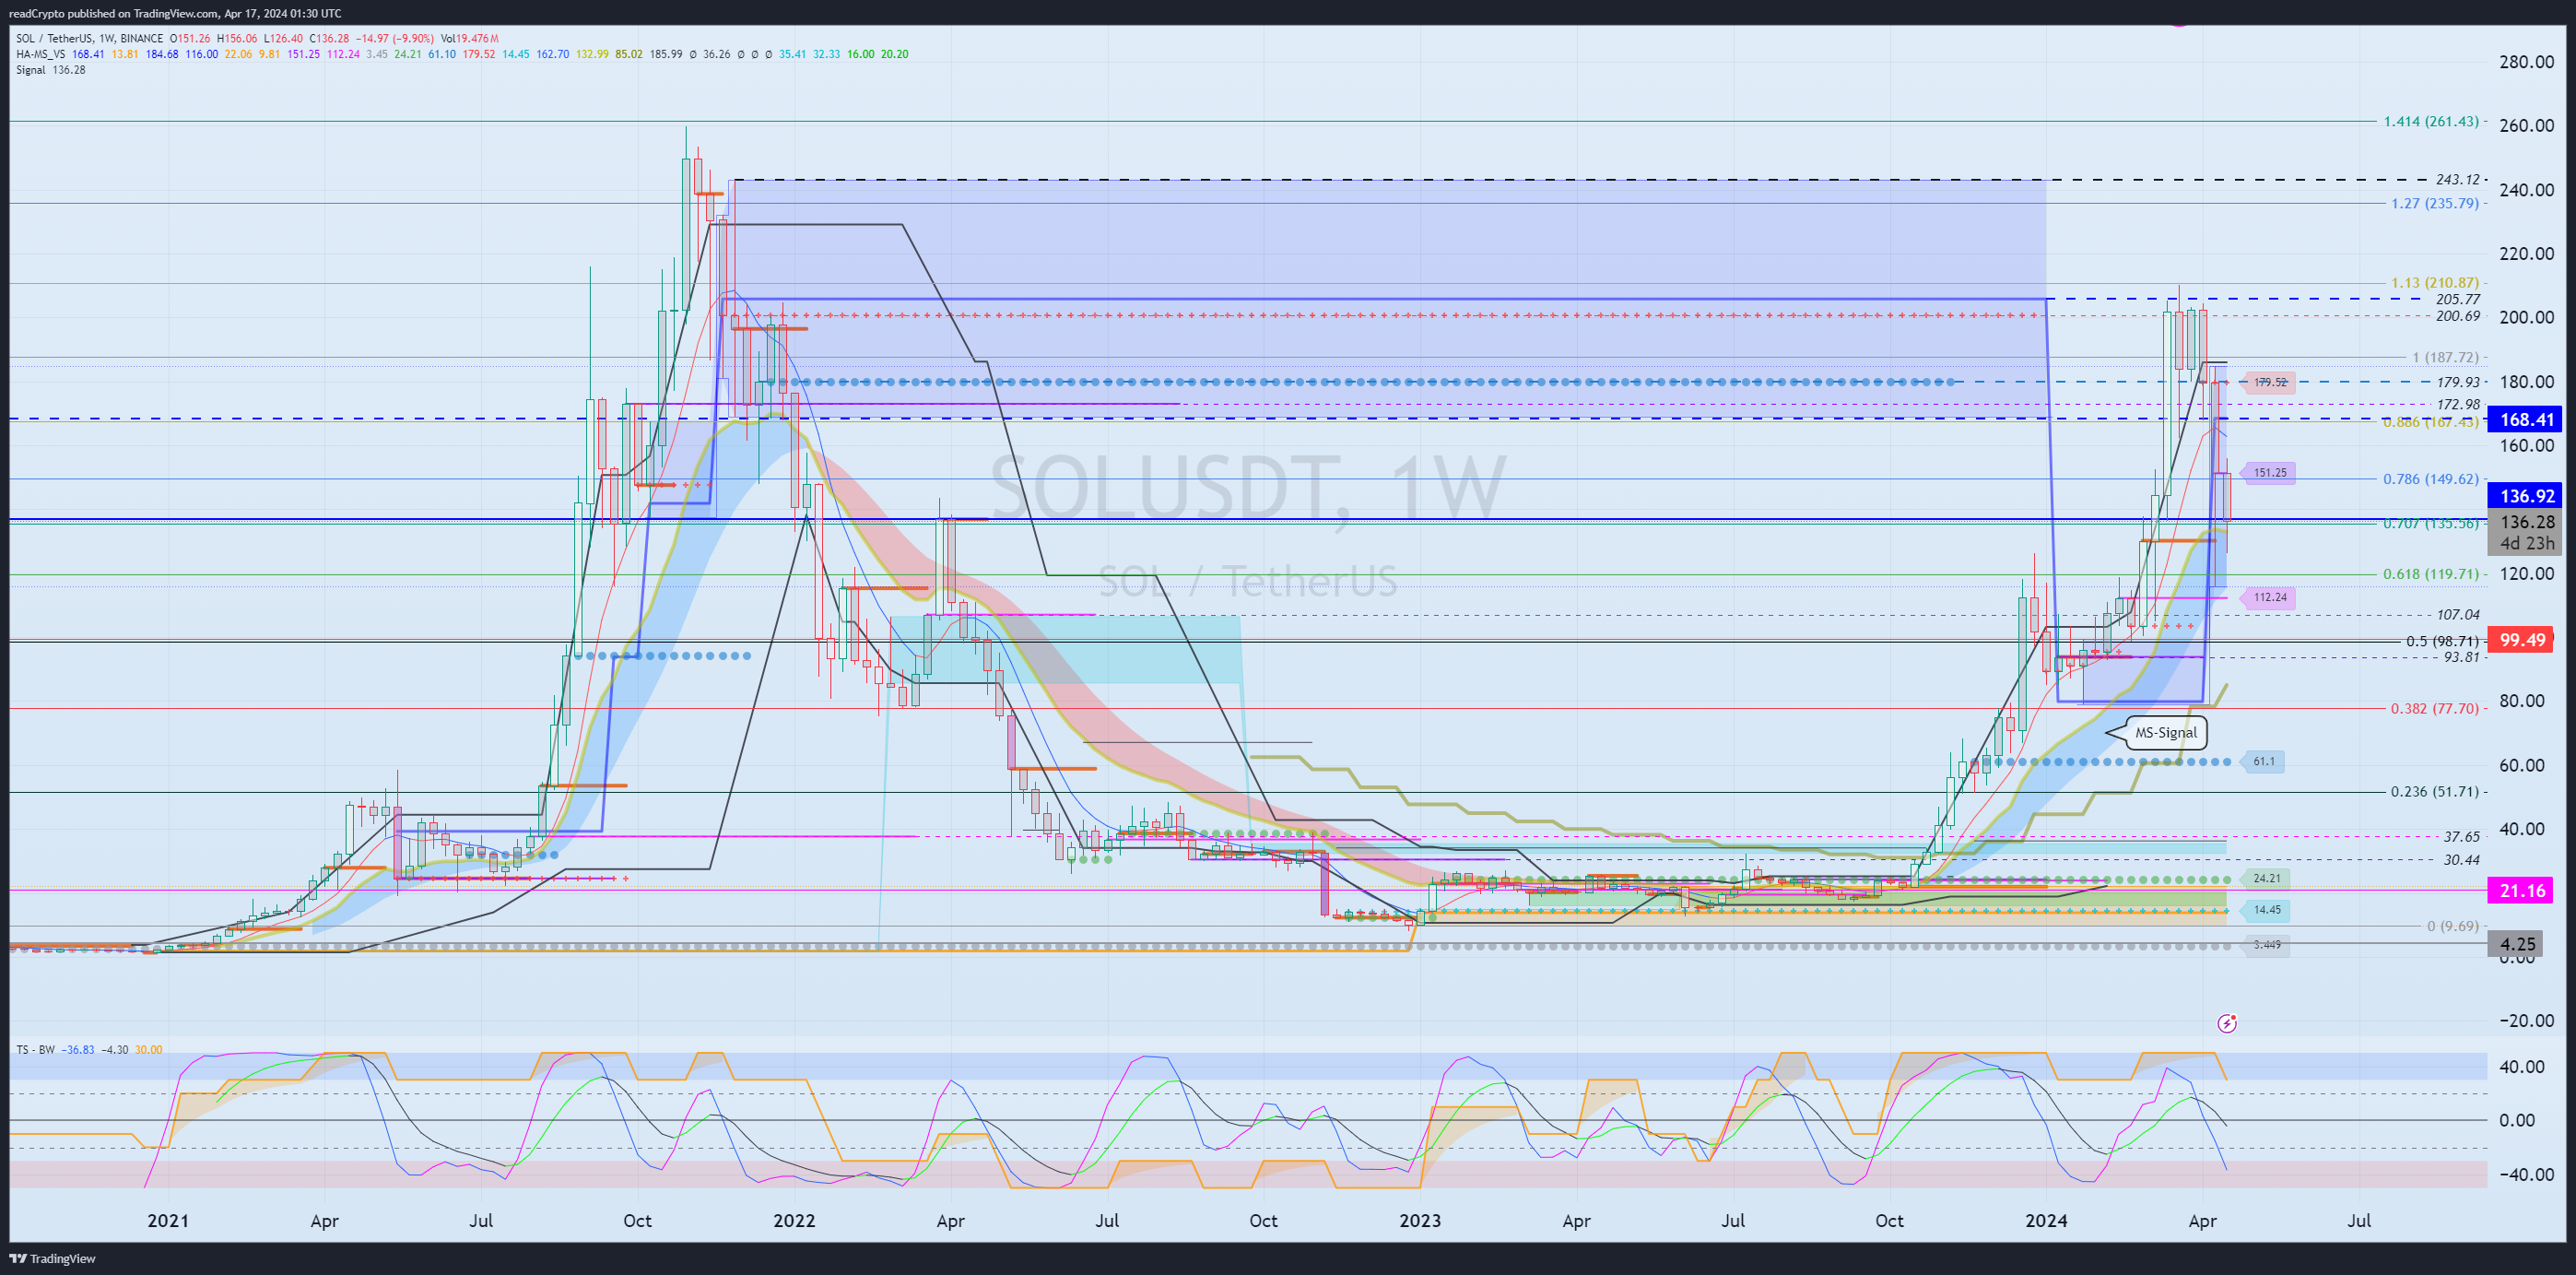Select the HA-MS_VS indicator legend name

click(41, 54)
